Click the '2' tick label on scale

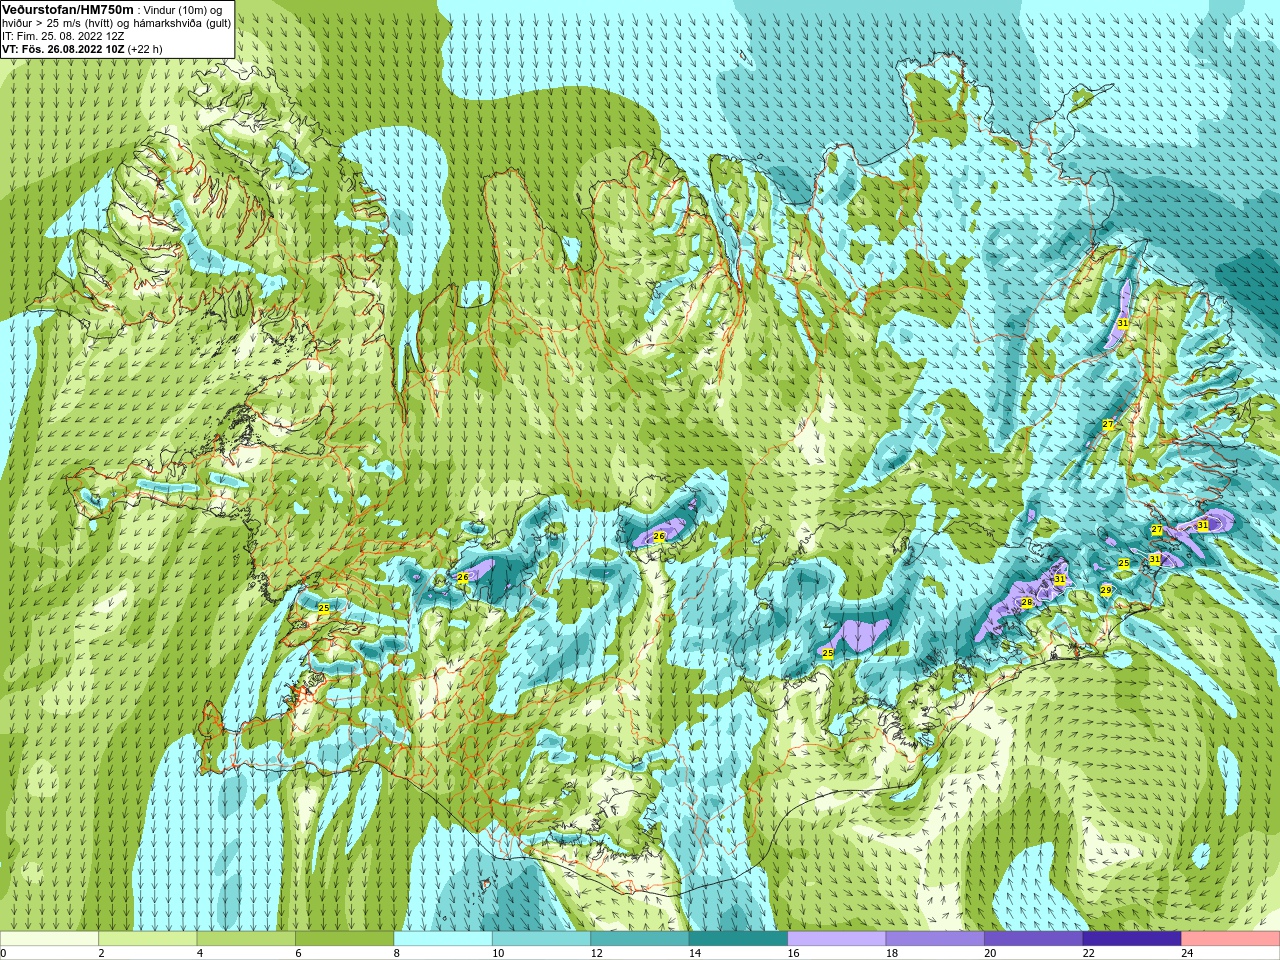point(101,953)
